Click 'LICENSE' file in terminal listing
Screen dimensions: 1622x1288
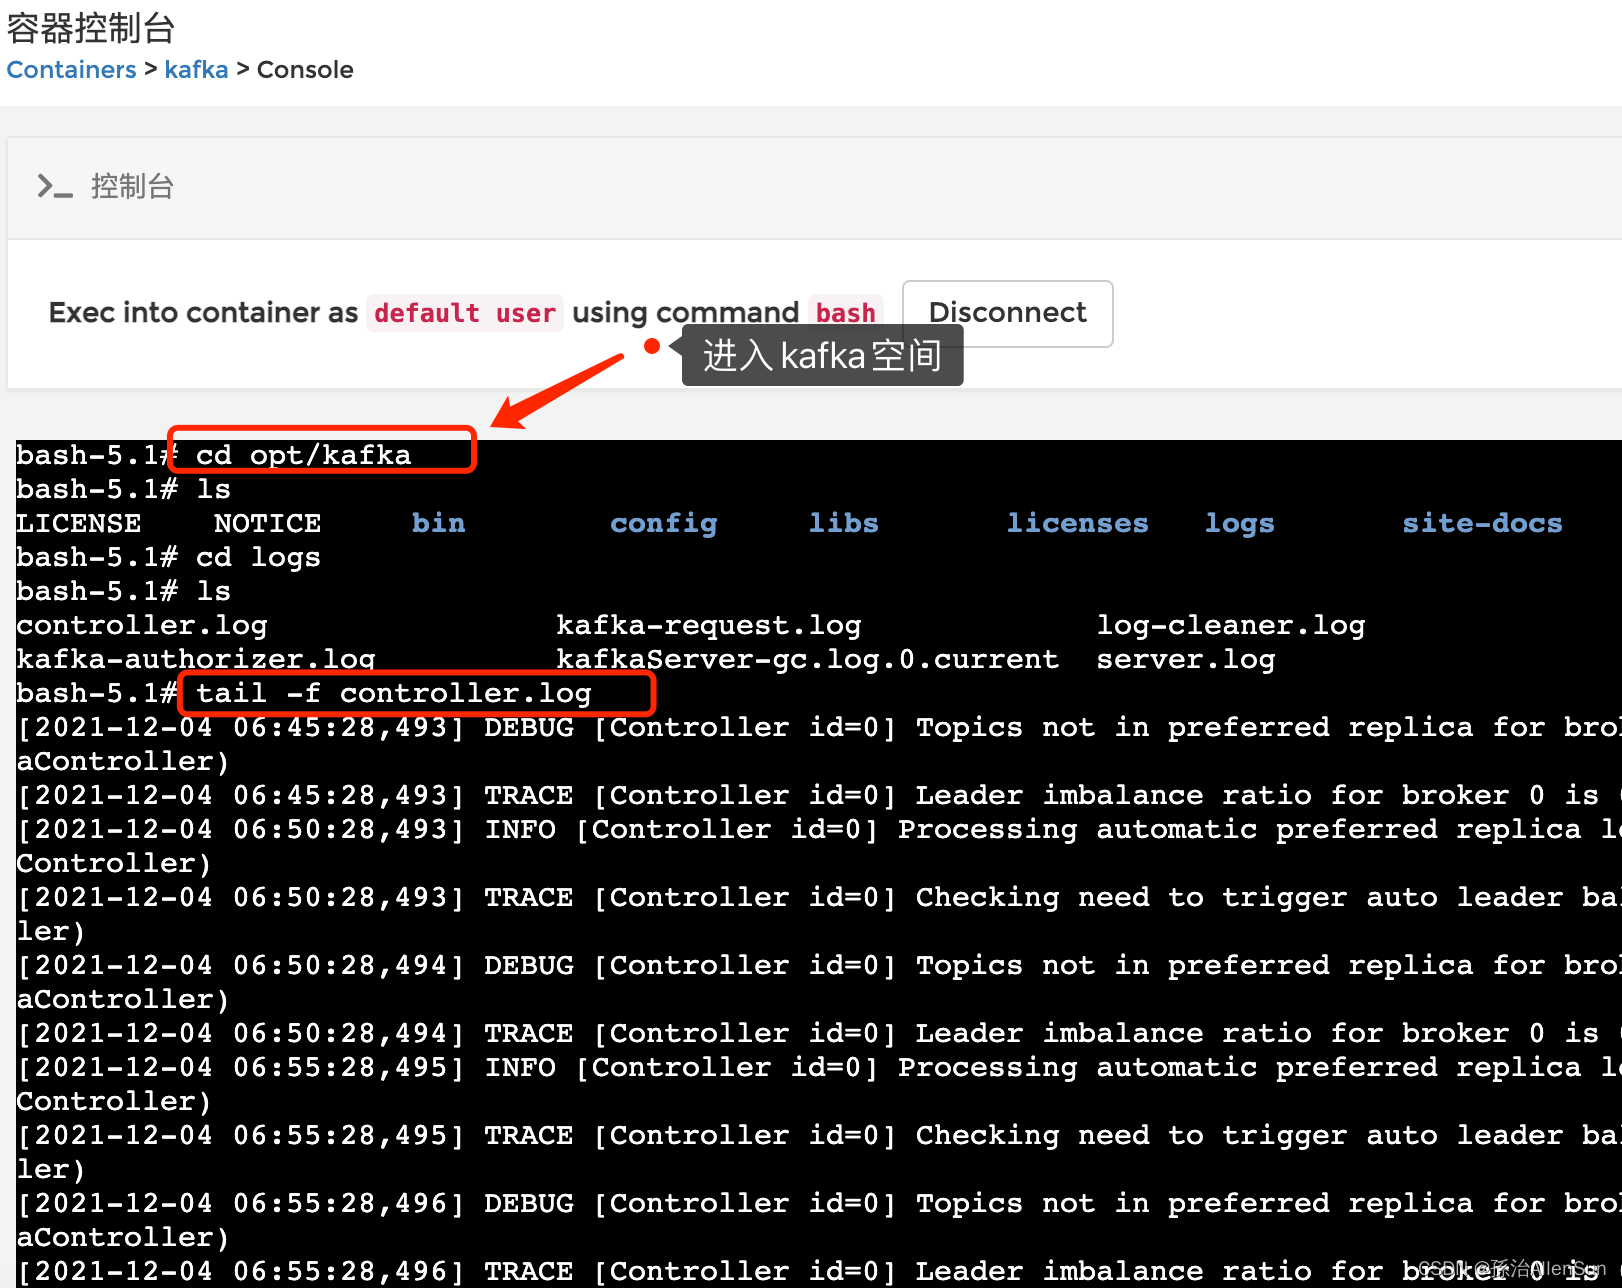click(78, 523)
